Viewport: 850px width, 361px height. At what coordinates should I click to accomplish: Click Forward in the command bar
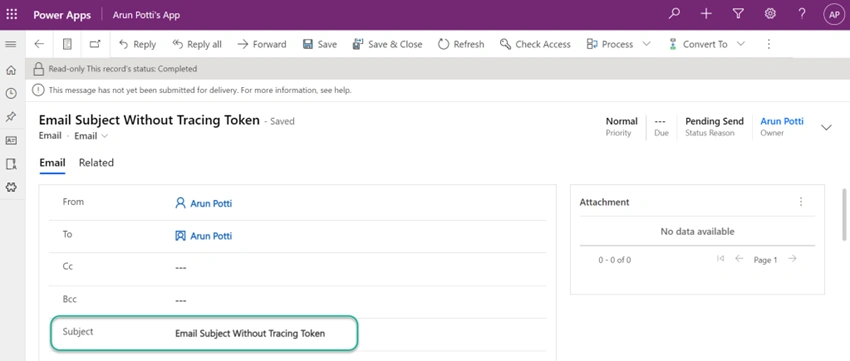(x=262, y=44)
